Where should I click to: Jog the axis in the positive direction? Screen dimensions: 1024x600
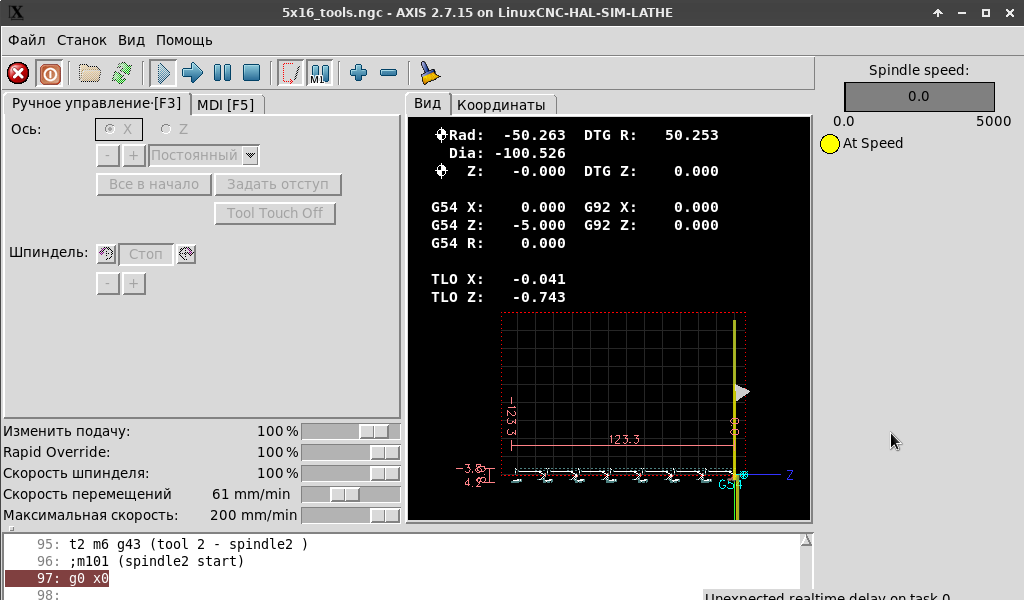(x=134, y=155)
